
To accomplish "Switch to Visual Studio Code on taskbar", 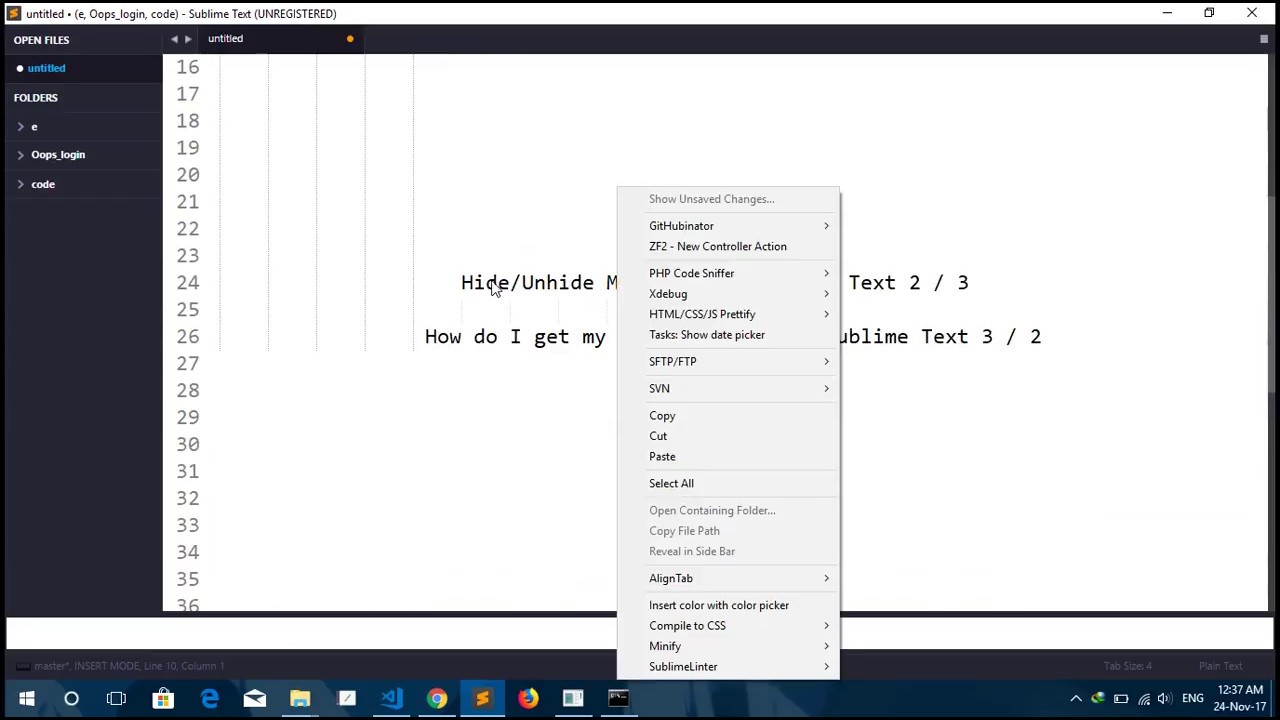I will tap(391, 698).
